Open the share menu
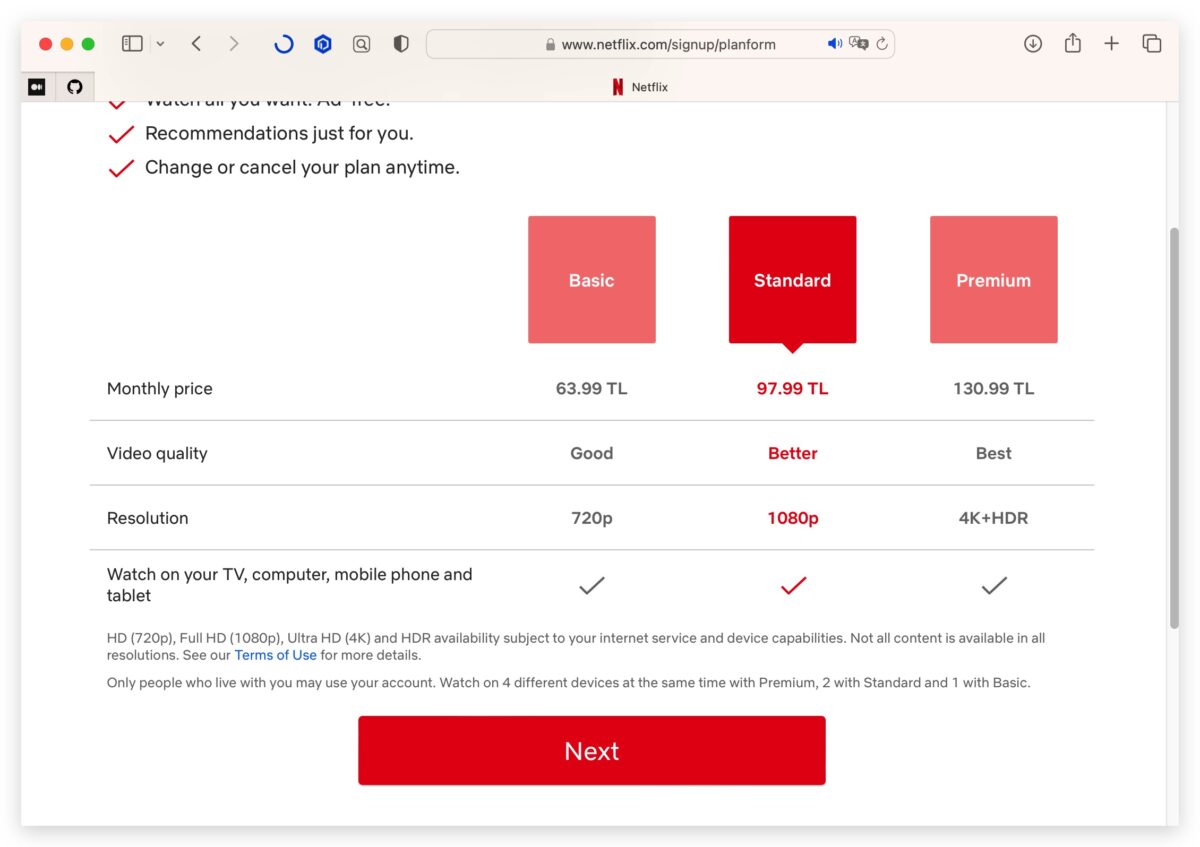The height and width of the screenshot is (847, 1200). tap(1073, 43)
